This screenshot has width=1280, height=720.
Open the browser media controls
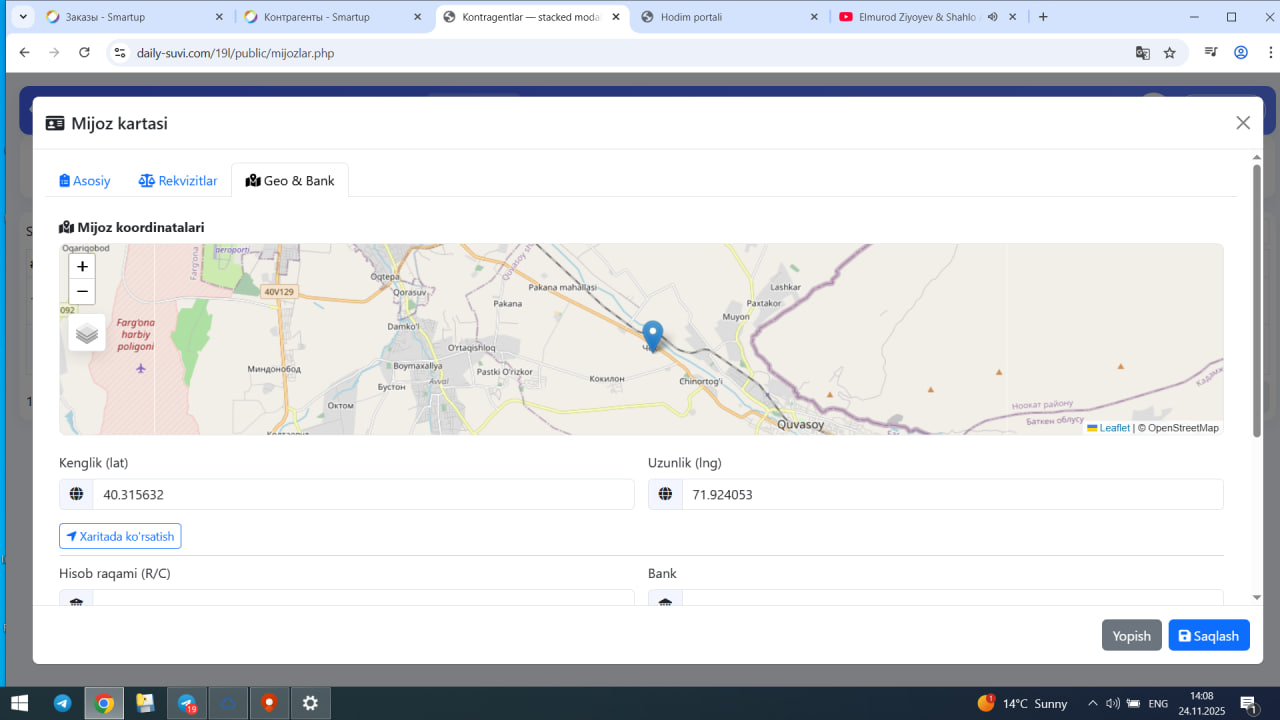[x=1211, y=53]
